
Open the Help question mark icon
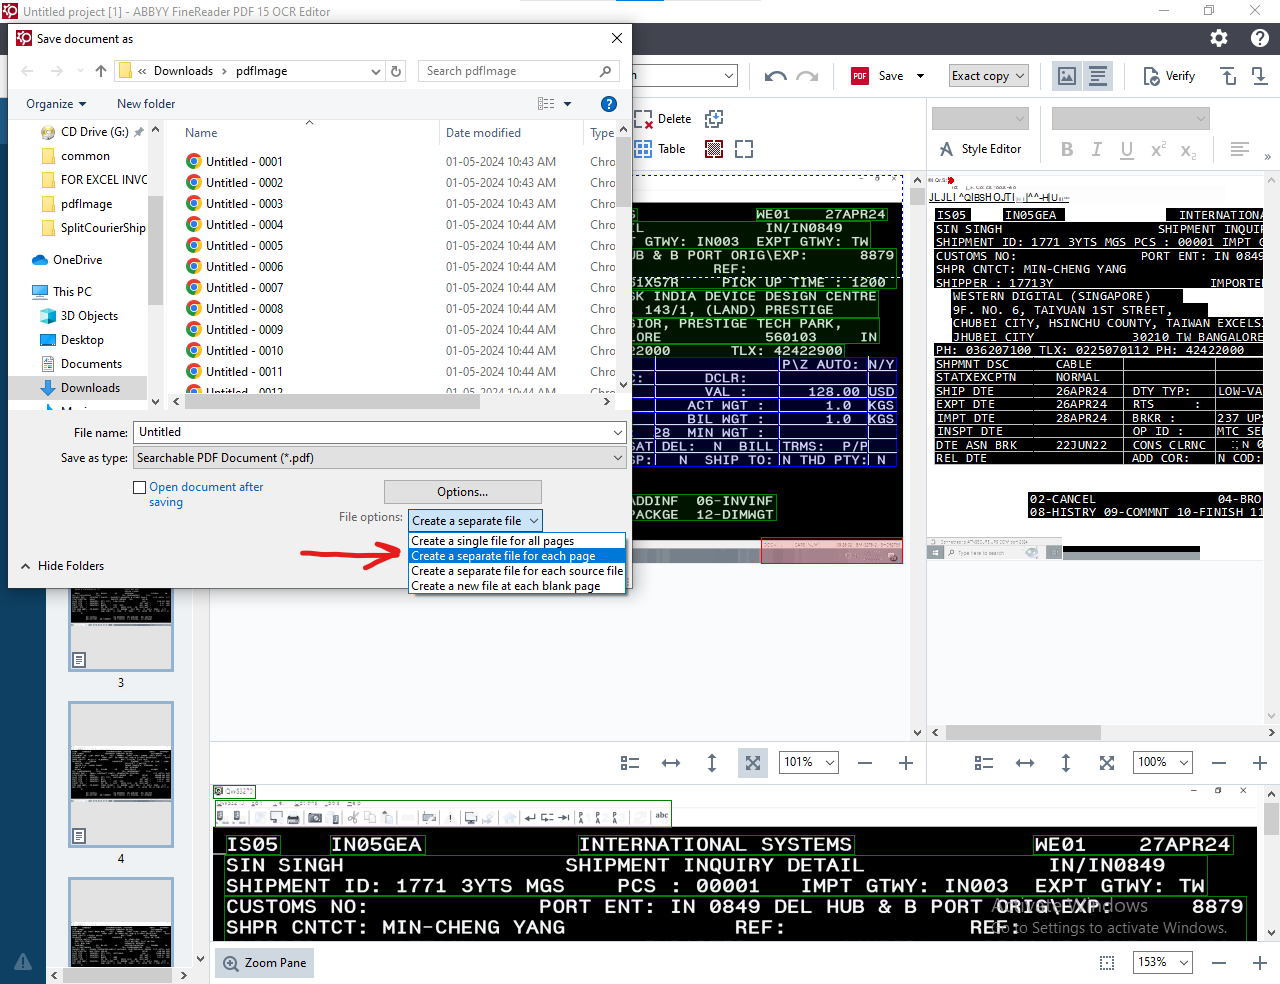click(1259, 38)
